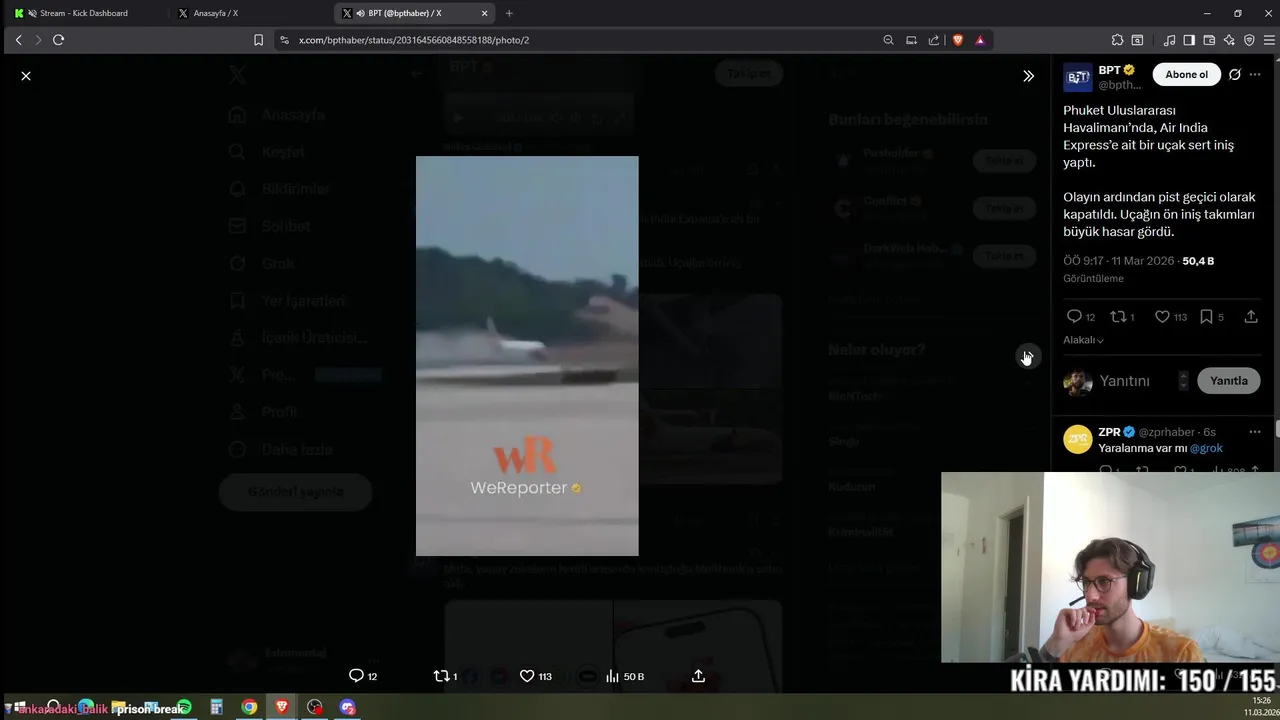Click the @grok mention link
The width and height of the screenshot is (1280, 720).
coord(1206,448)
